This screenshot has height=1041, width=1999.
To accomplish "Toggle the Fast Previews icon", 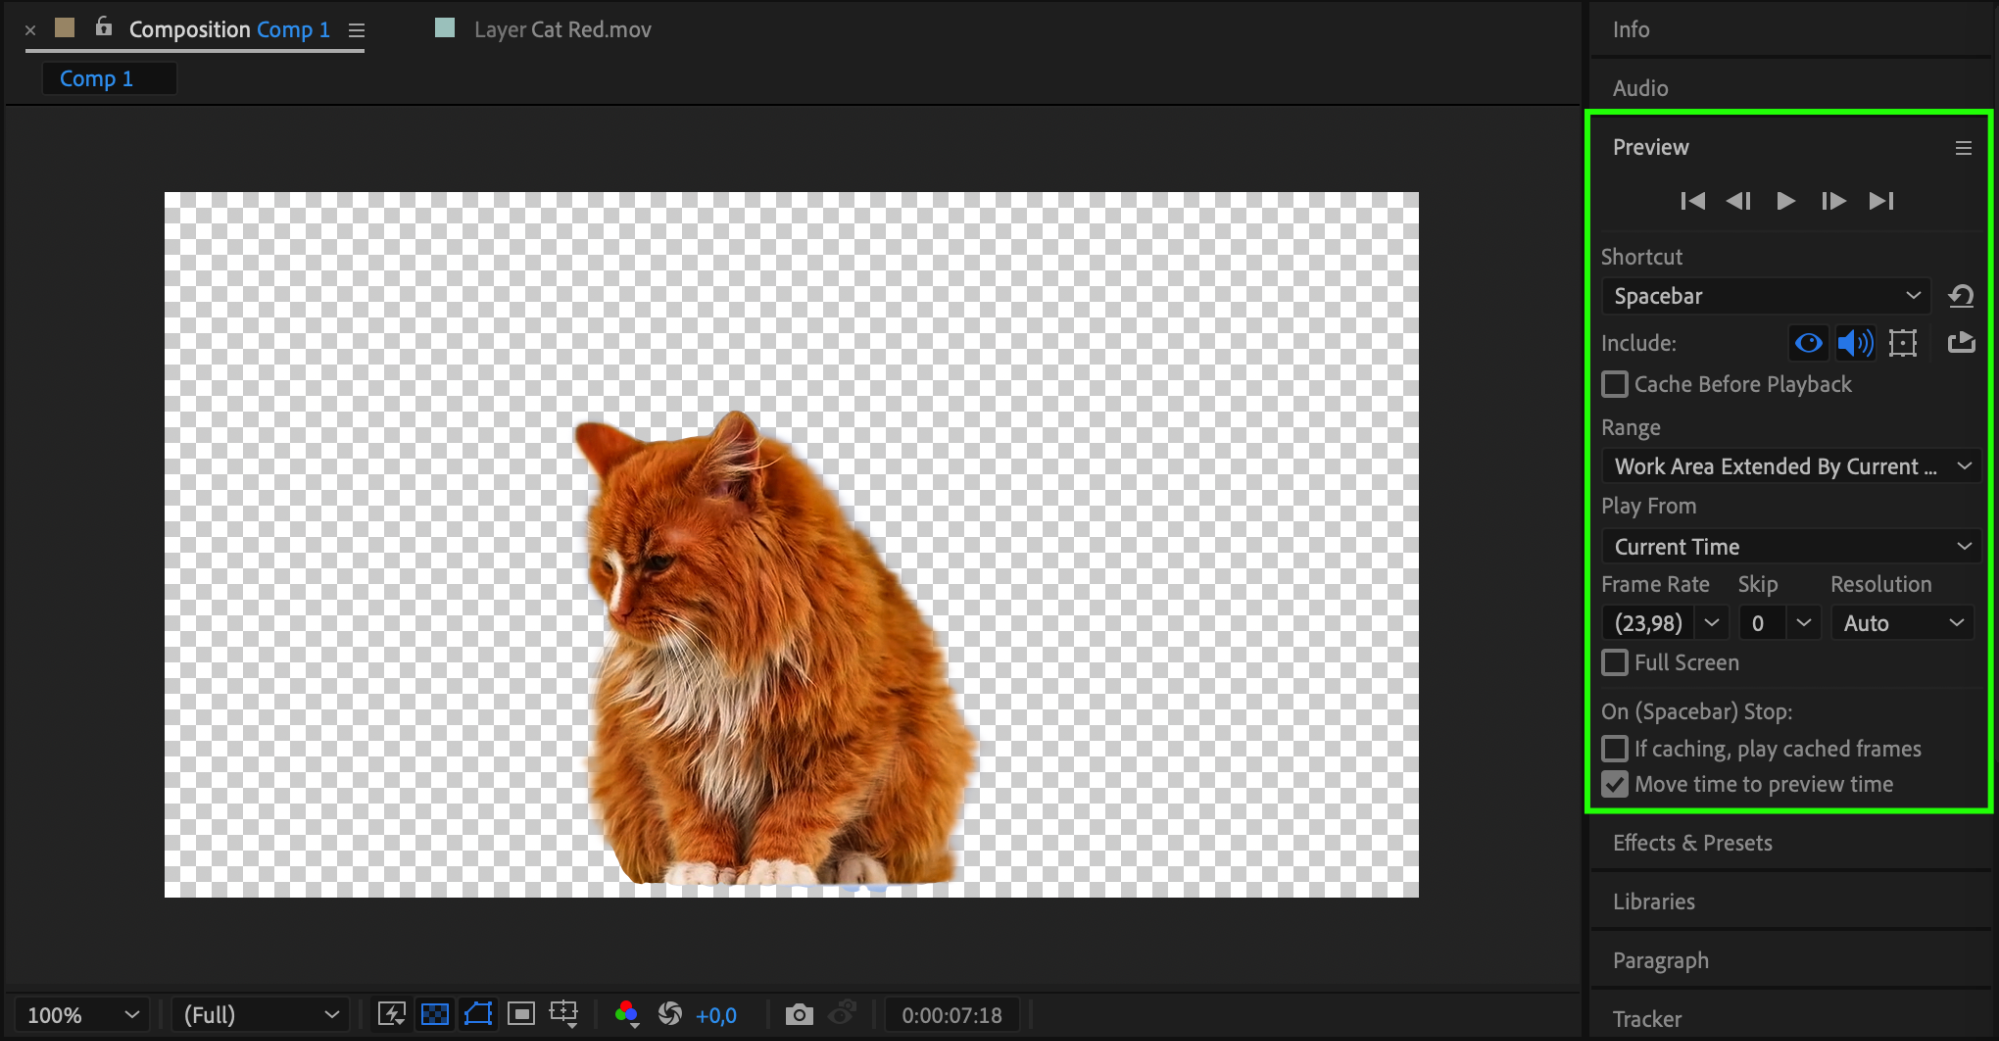I will tap(391, 1014).
